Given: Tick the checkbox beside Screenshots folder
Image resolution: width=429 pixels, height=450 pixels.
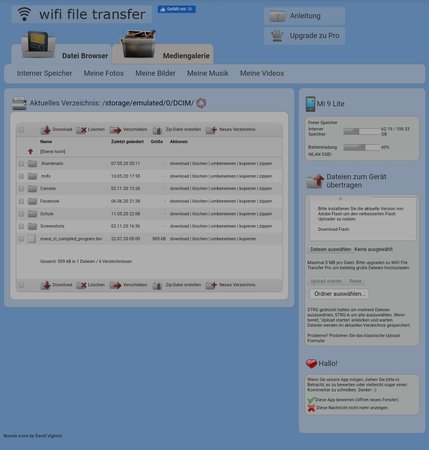Looking at the screenshot, I should coord(21,226).
